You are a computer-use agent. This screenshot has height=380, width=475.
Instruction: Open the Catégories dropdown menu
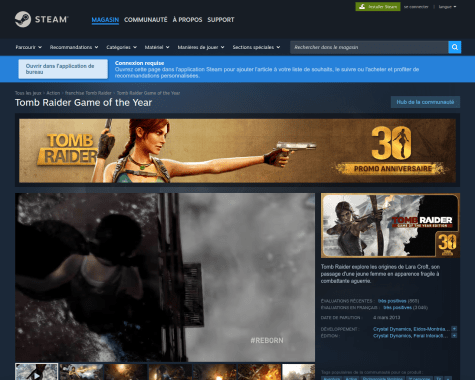(122, 47)
